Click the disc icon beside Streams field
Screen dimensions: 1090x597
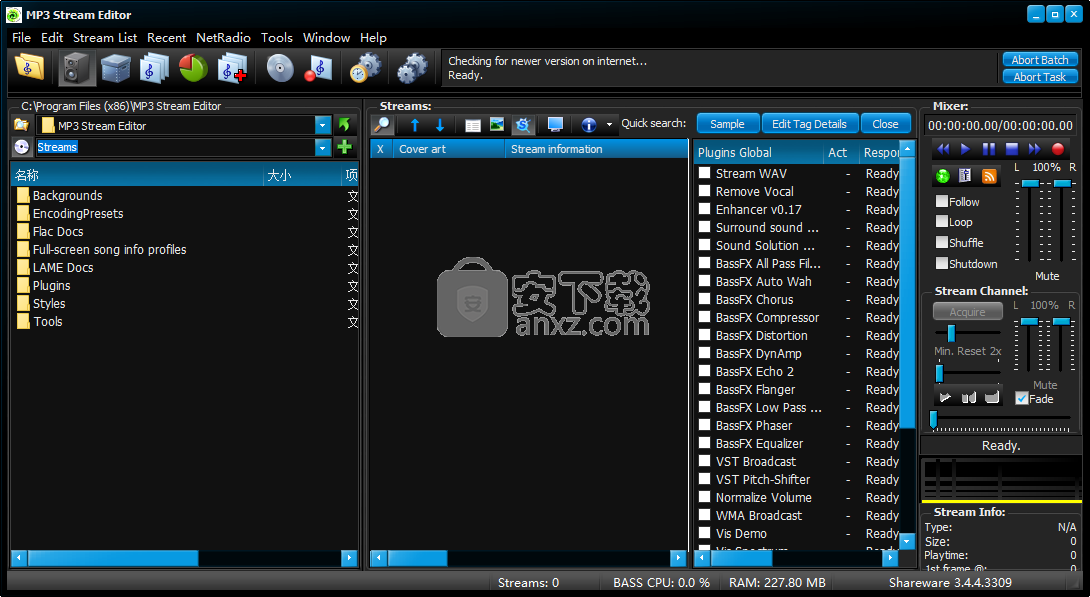pos(22,147)
